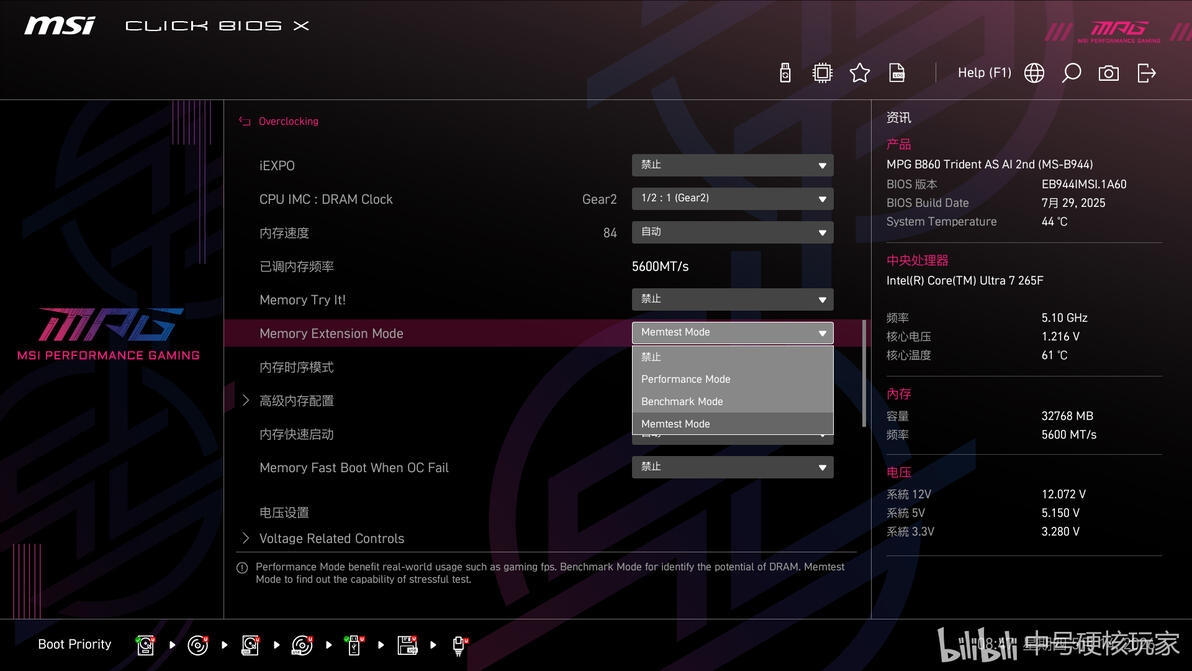Click the info icon beside help description
Screen dimensions: 1192x671
click(242, 568)
